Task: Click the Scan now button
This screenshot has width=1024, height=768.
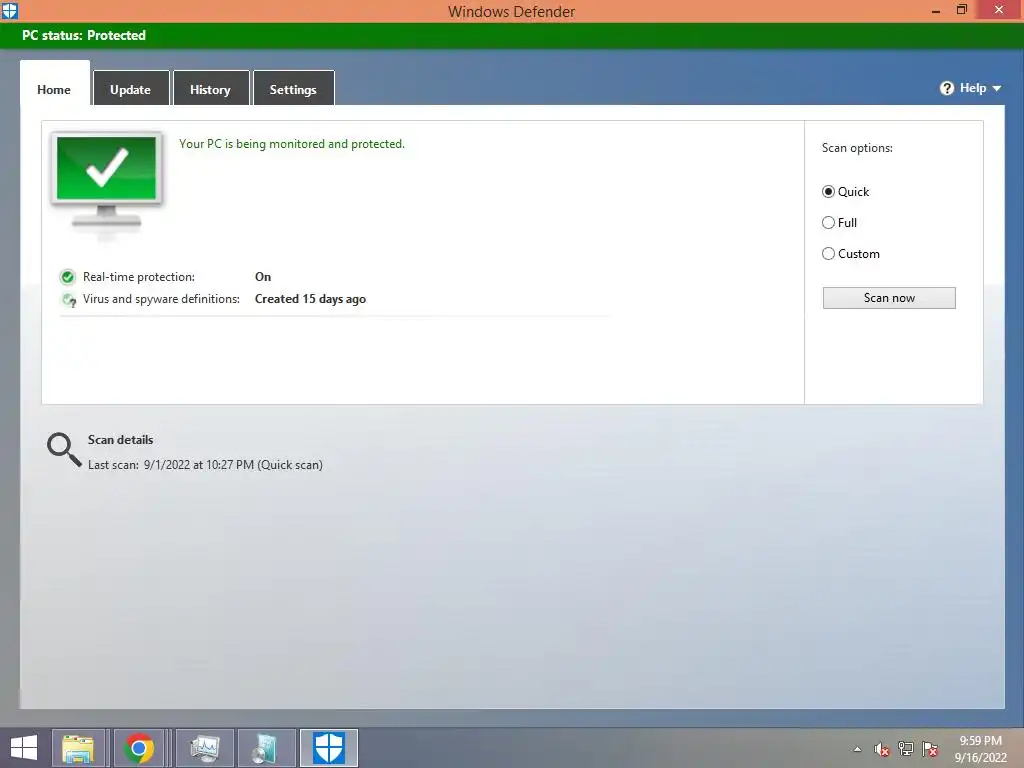Action: pos(889,298)
